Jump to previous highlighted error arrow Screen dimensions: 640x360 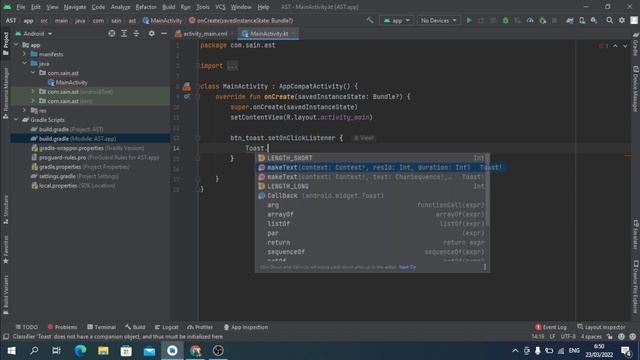tap(615, 46)
